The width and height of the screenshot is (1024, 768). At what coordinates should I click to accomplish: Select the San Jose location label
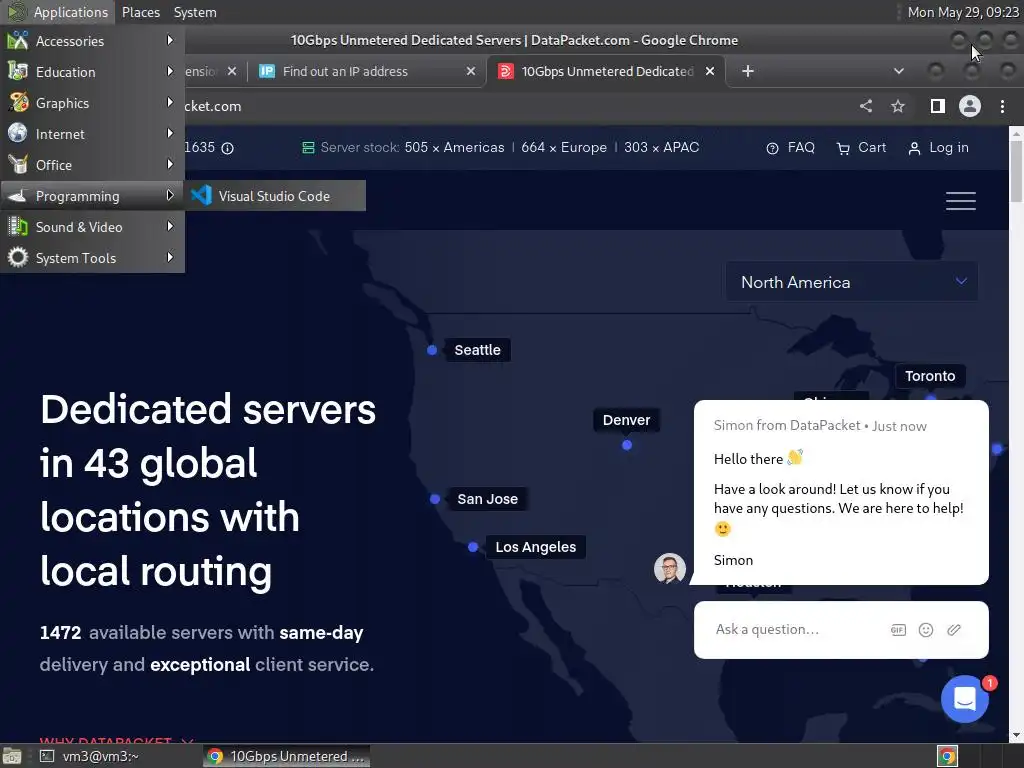pos(488,499)
